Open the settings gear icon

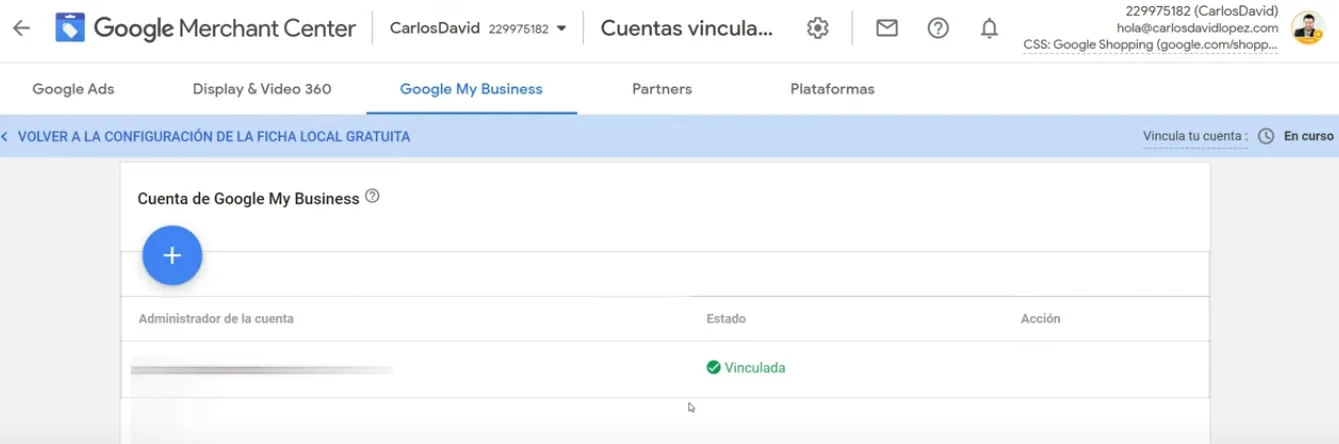pyautogui.click(x=818, y=28)
